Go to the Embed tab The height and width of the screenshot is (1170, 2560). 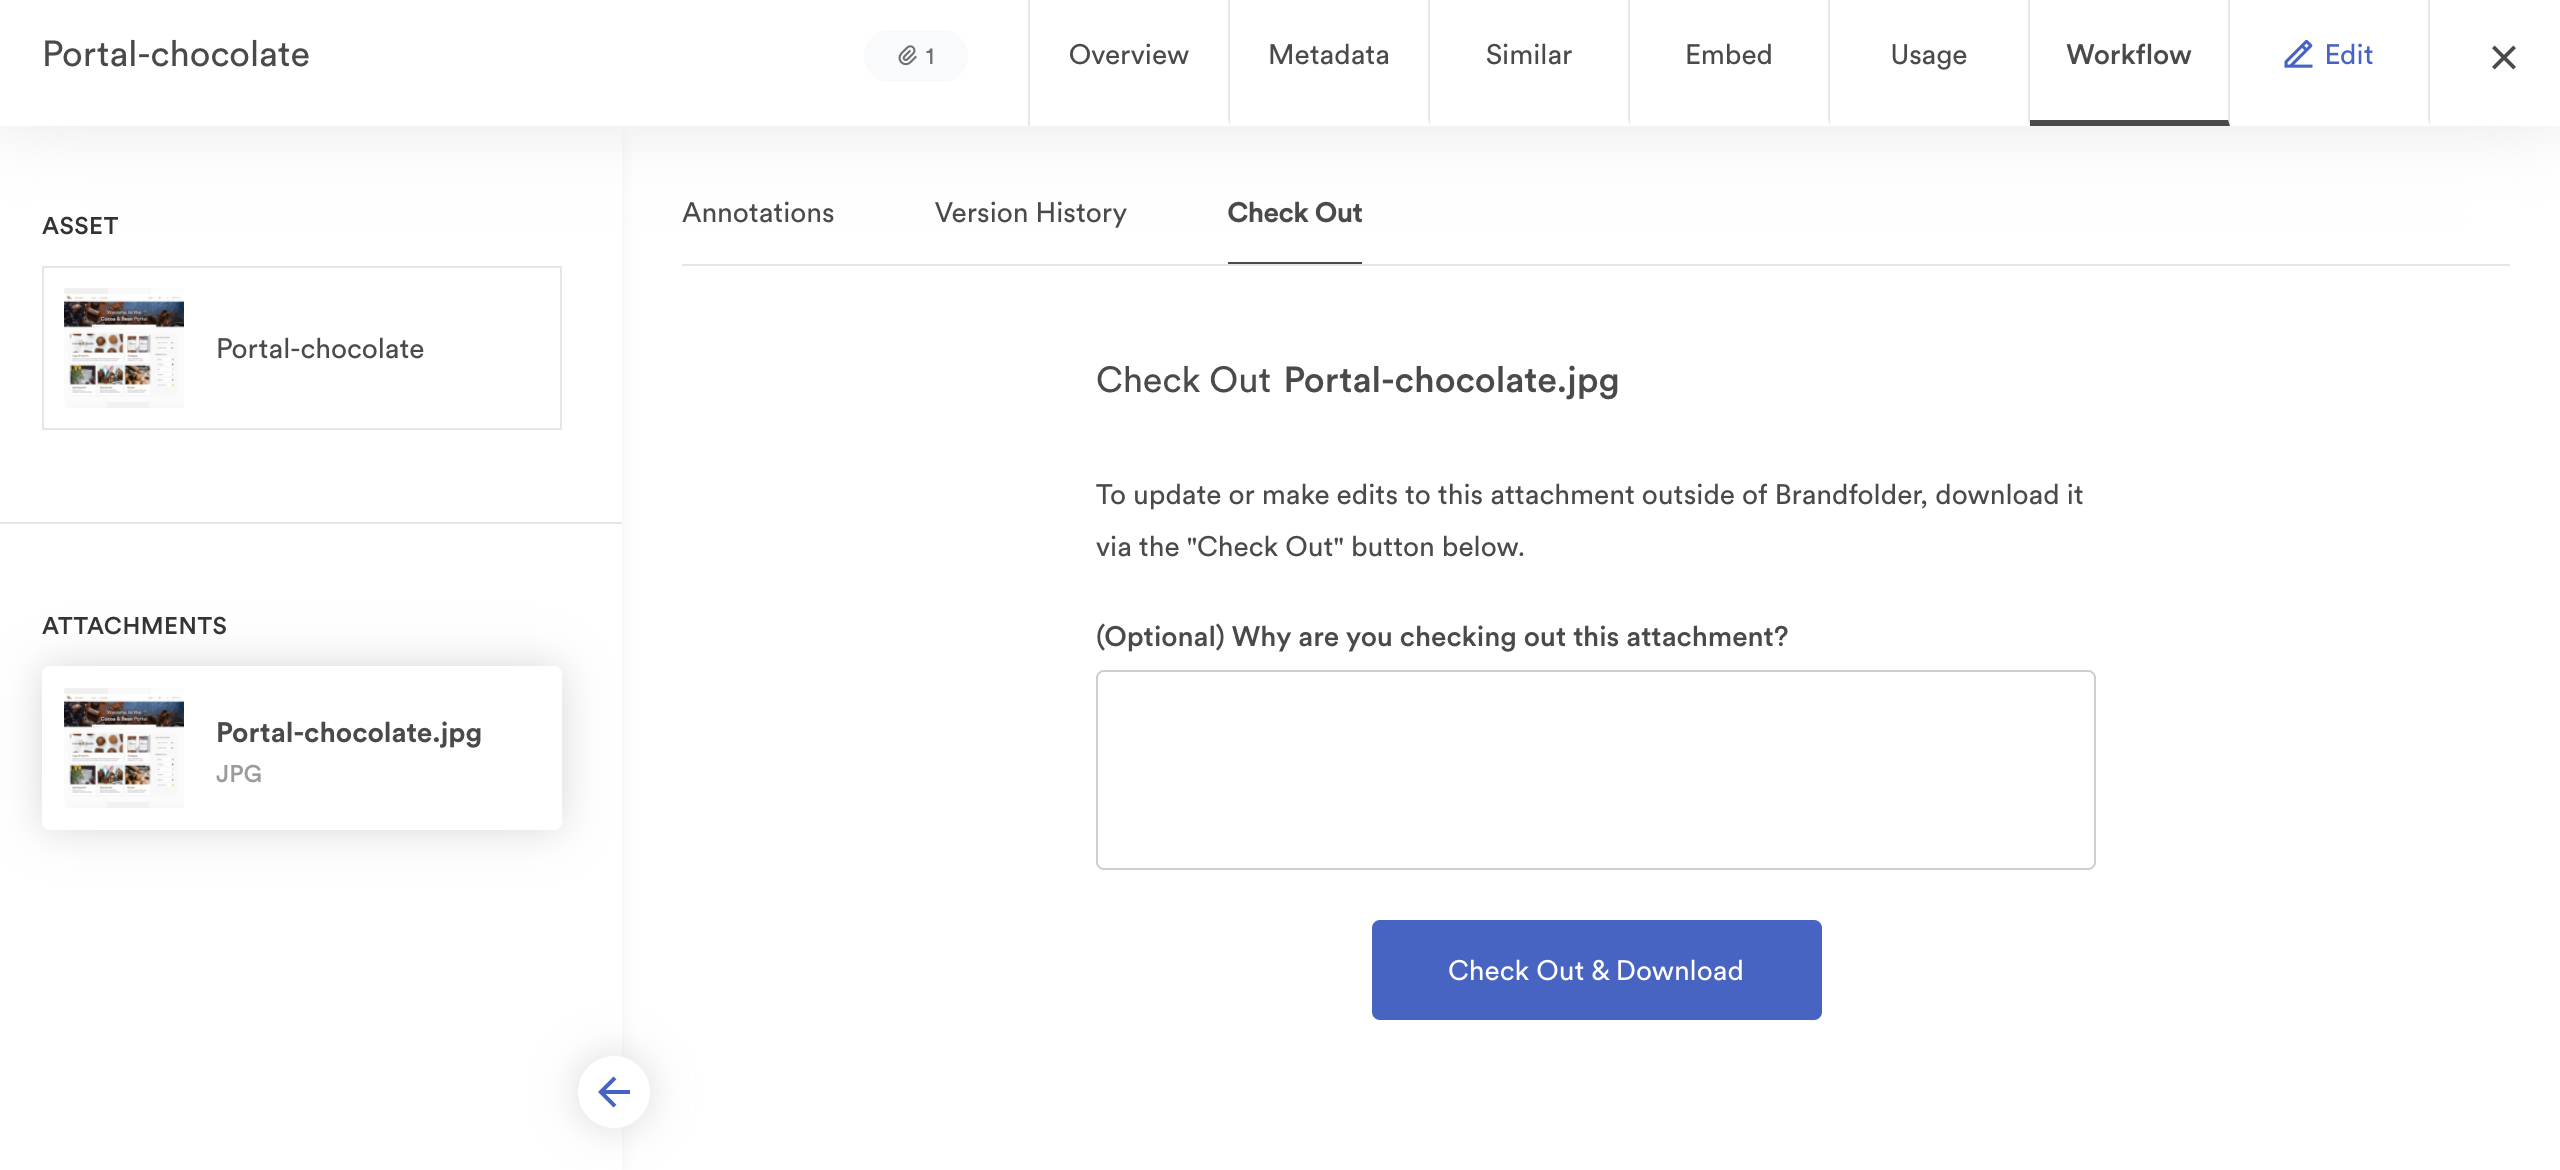pos(1728,55)
